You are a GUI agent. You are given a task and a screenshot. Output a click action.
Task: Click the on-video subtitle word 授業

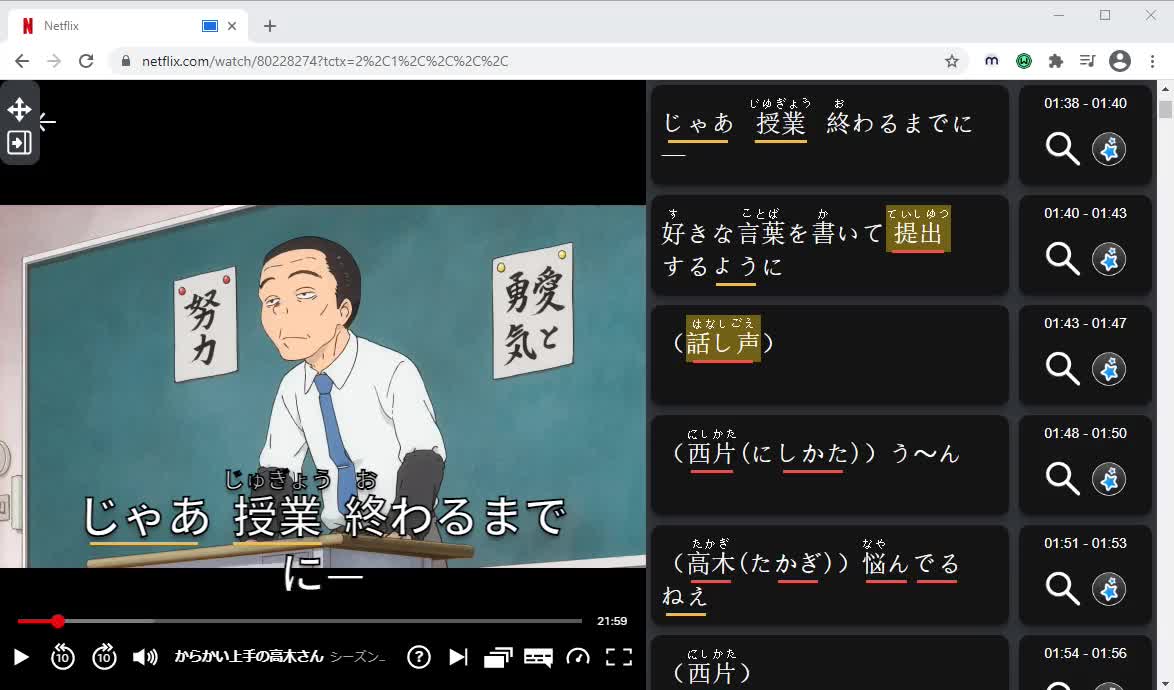(x=278, y=517)
